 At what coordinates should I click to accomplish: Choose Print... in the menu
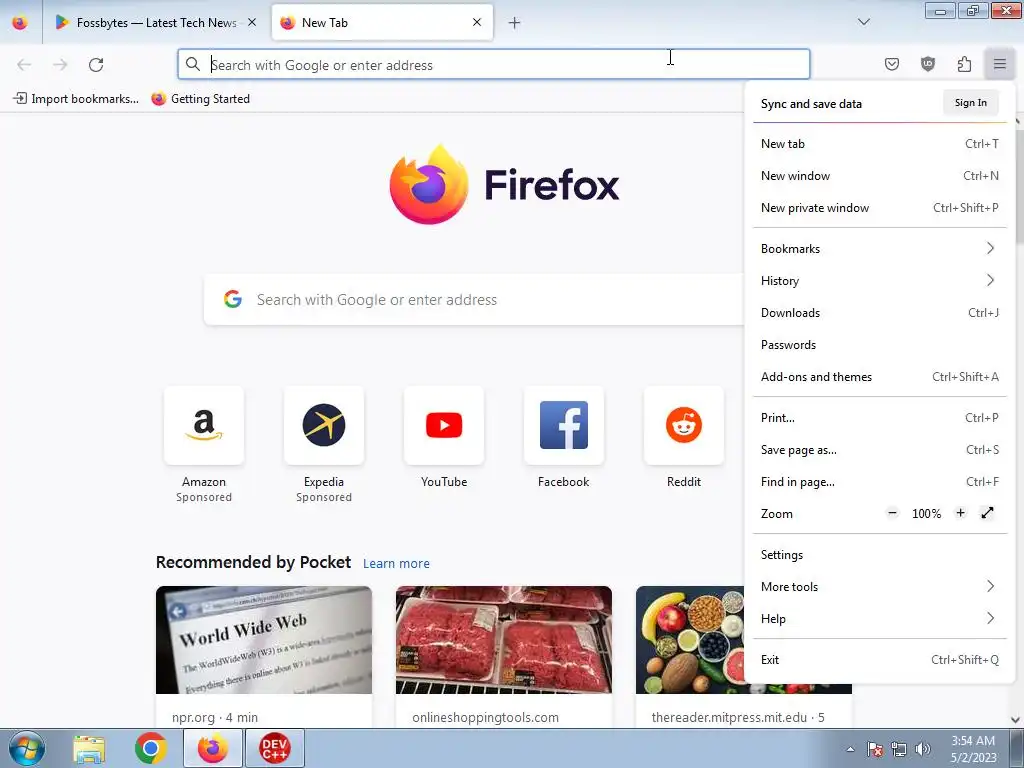click(880, 418)
